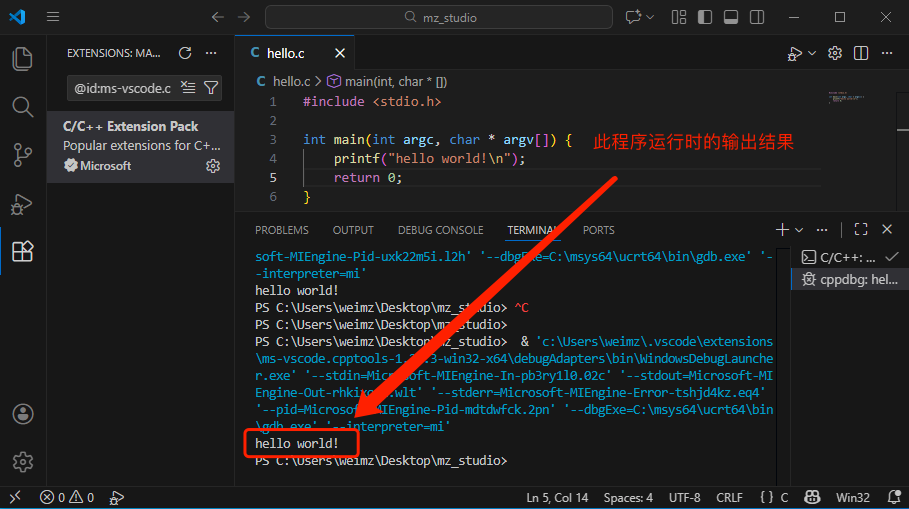Open the Run and Debug view
Viewport: 909px width, 509px height.
tap(22, 204)
